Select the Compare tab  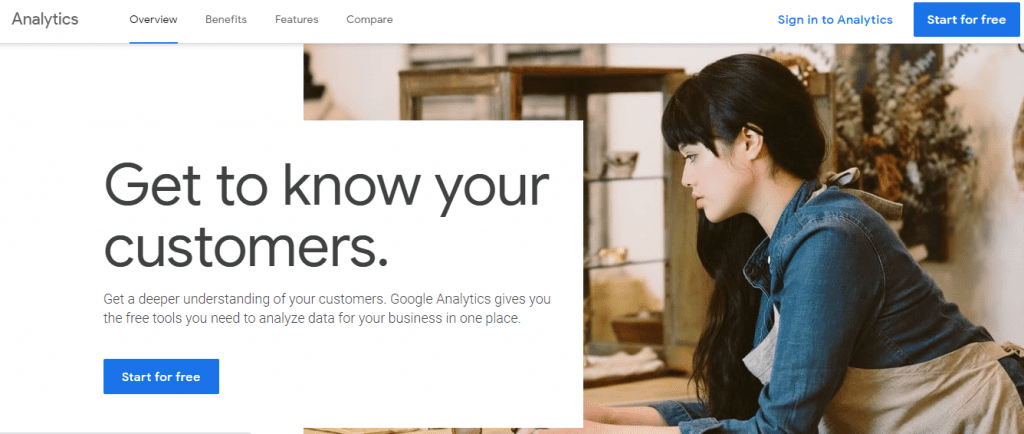tap(370, 20)
